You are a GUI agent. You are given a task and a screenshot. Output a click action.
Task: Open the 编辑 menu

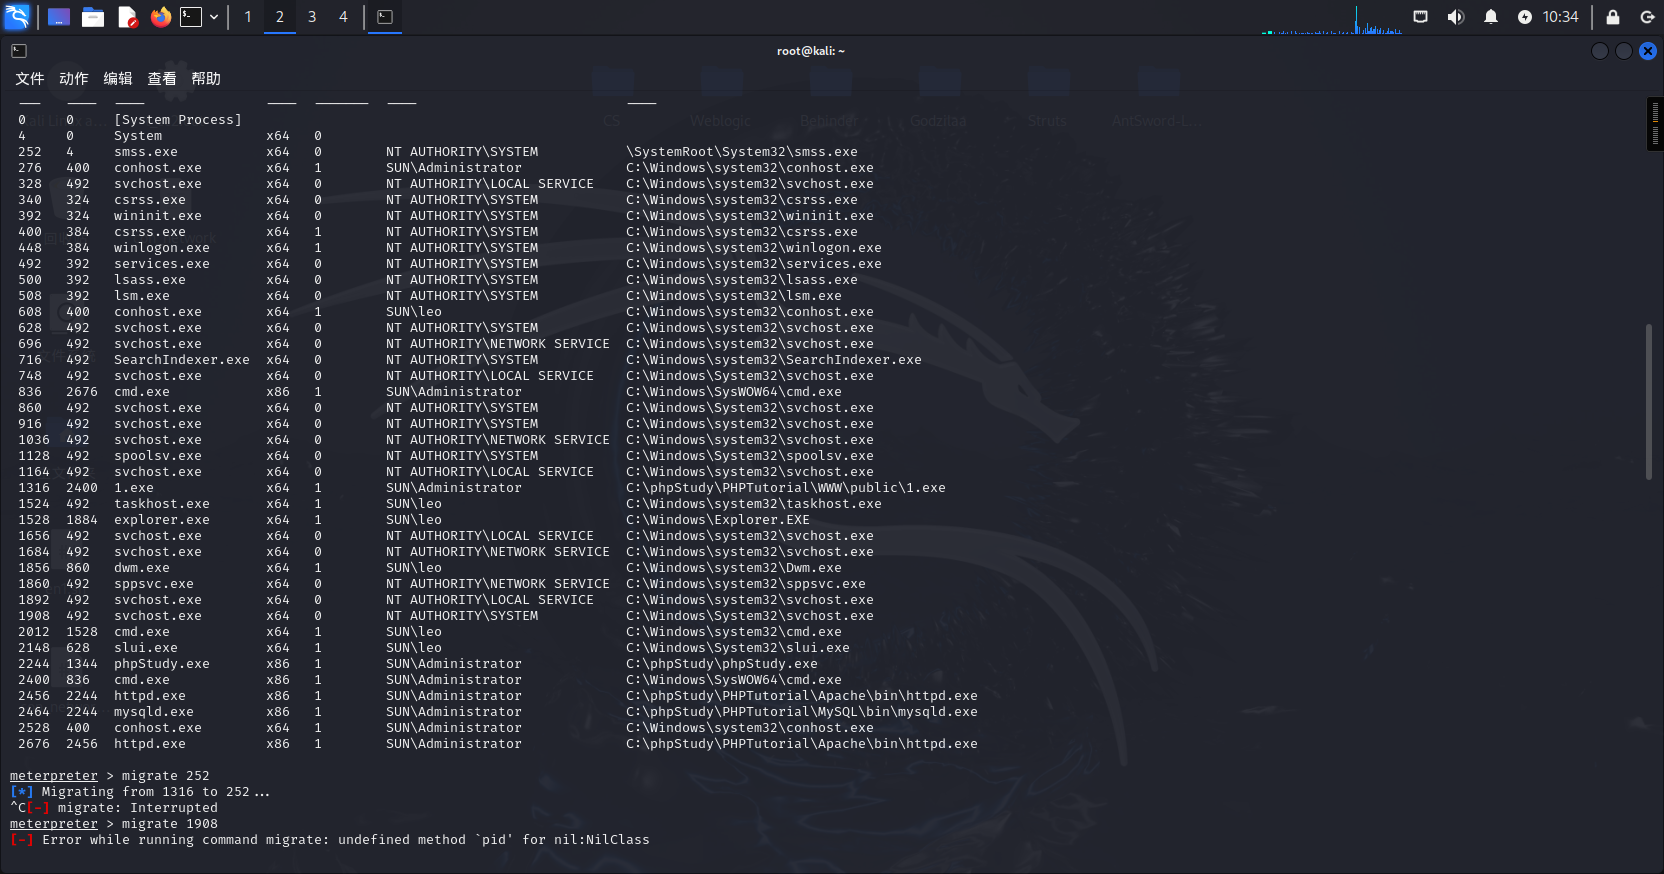pos(118,79)
